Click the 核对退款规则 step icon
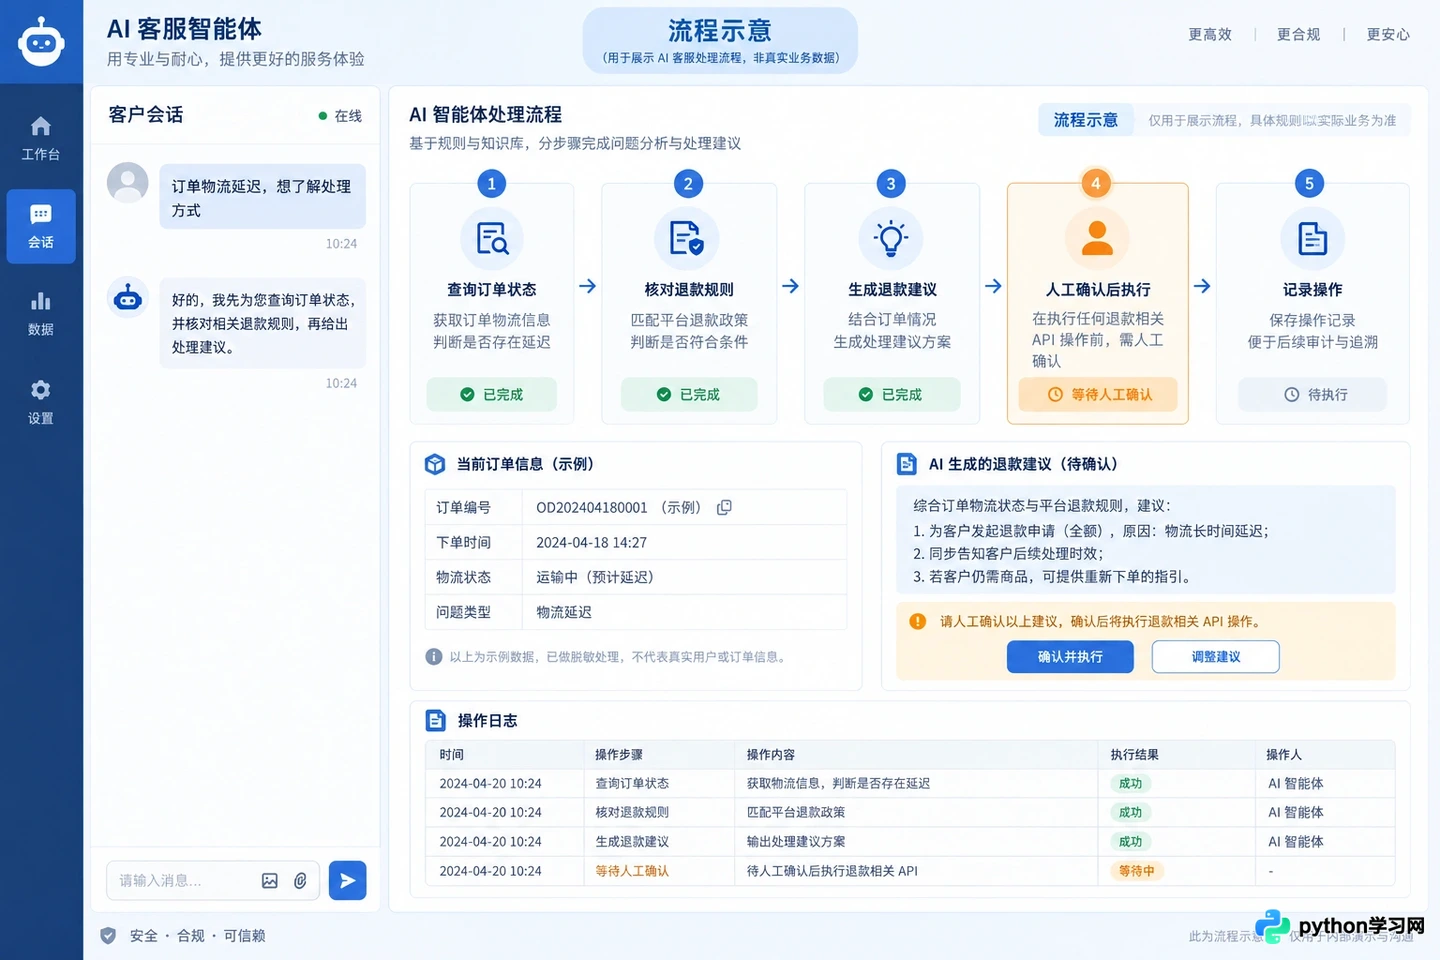Image resolution: width=1440 pixels, height=960 pixels. pos(687,239)
